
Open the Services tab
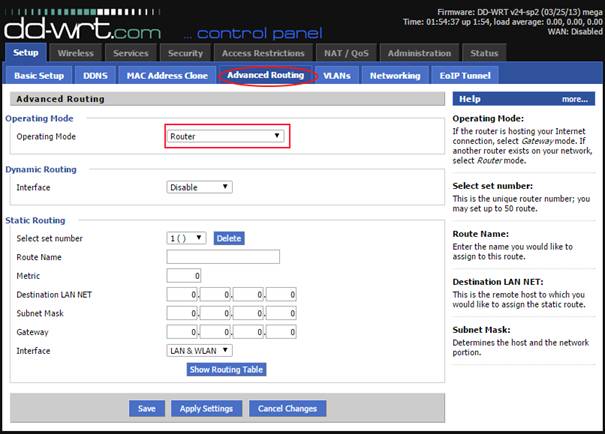131,53
